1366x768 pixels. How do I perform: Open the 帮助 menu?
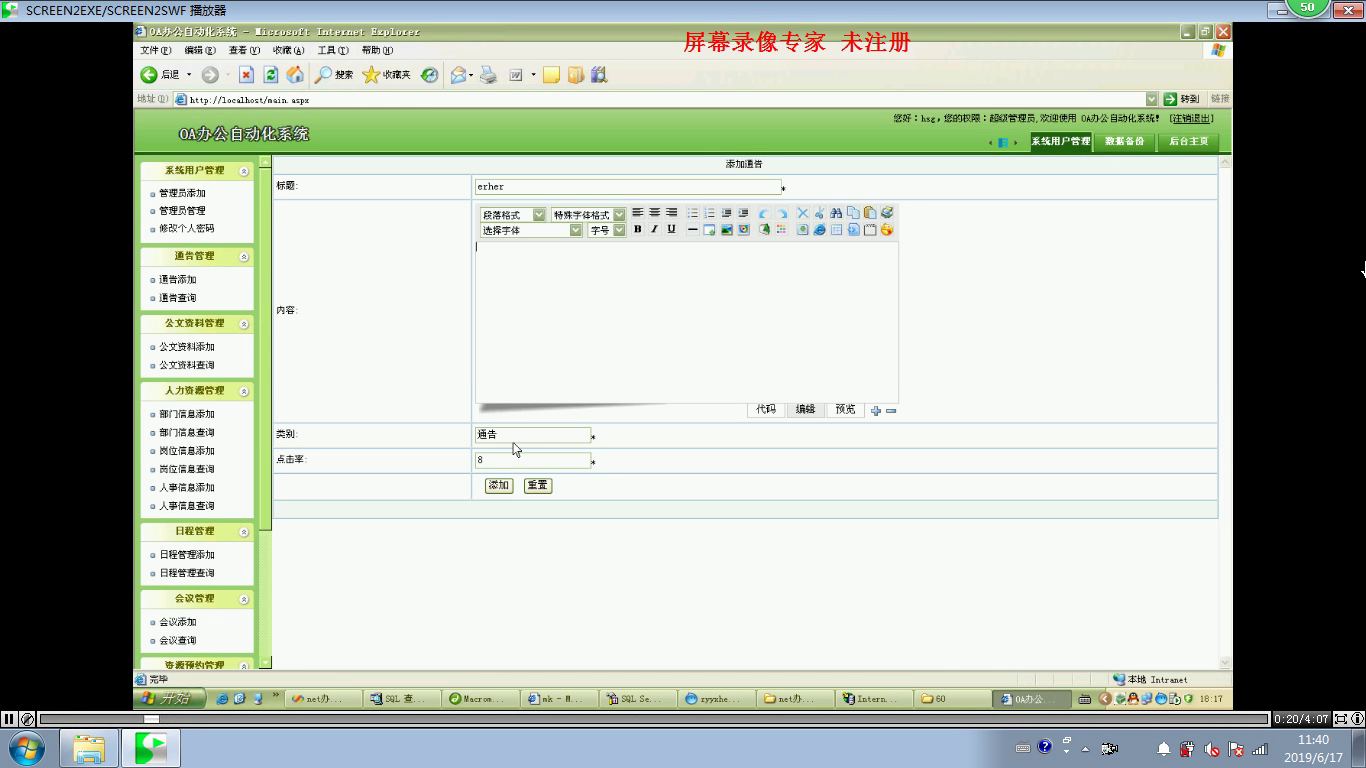(x=377, y=50)
